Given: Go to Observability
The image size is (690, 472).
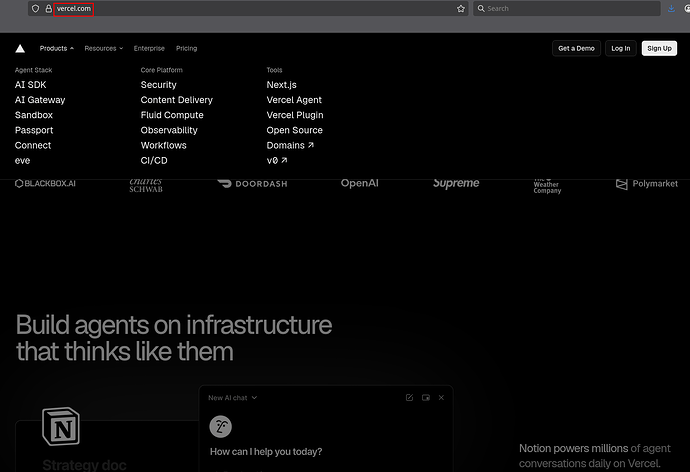Looking at the screenshot, I should point(169,130).
